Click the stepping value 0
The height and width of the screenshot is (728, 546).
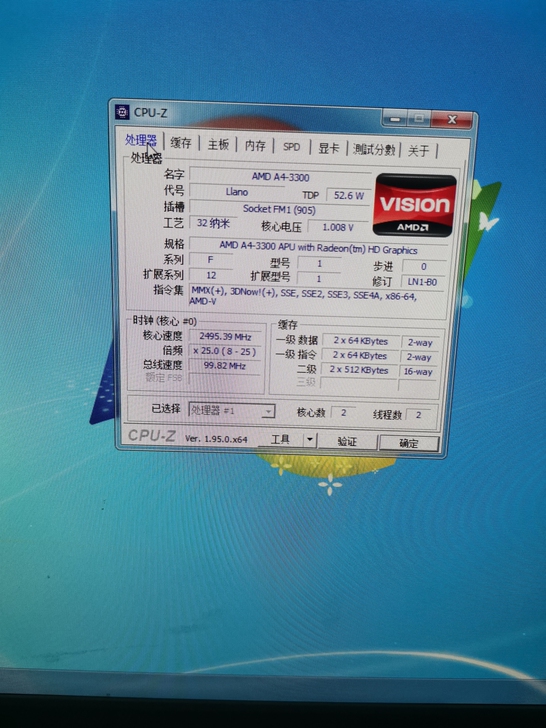(423, 266)
